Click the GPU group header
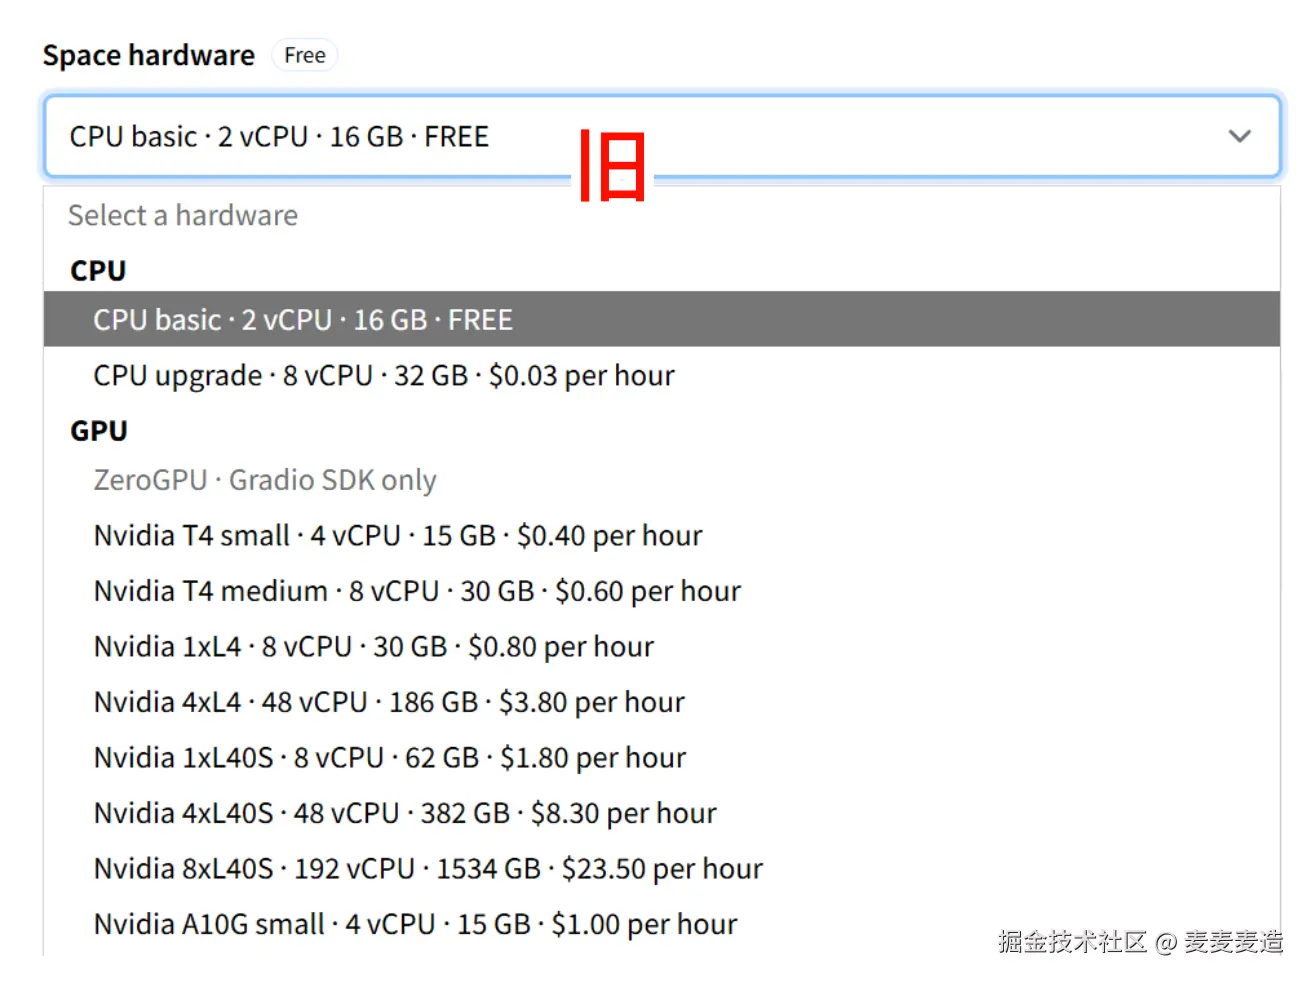The image size is (1310, 982). point(99,430)
